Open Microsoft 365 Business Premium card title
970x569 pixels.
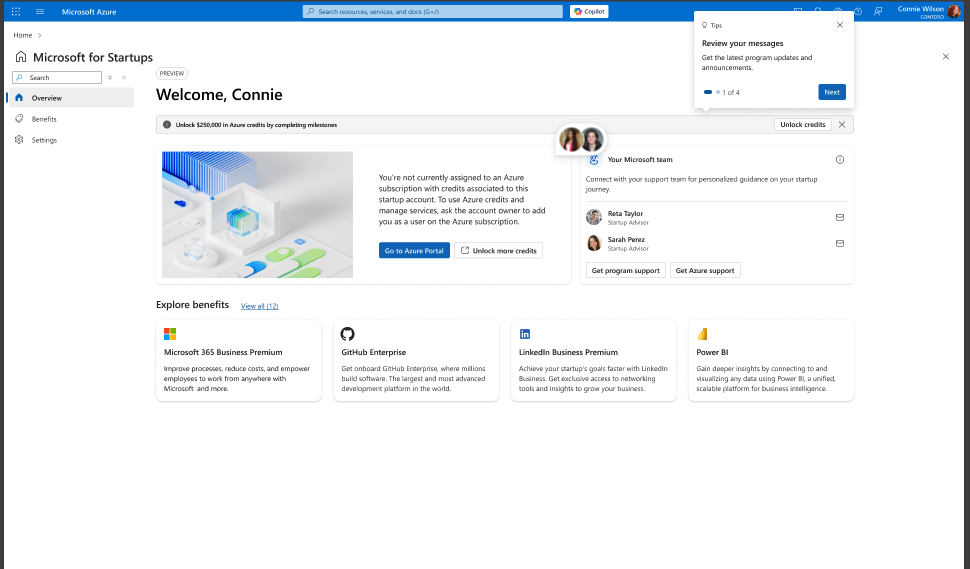(x=223, y=352)
